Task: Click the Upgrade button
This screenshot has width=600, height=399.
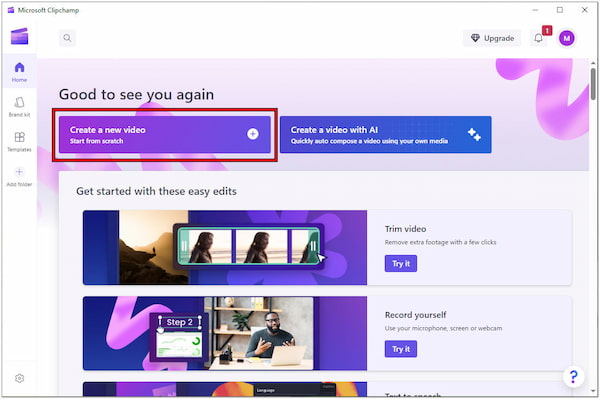Action: 492,38
